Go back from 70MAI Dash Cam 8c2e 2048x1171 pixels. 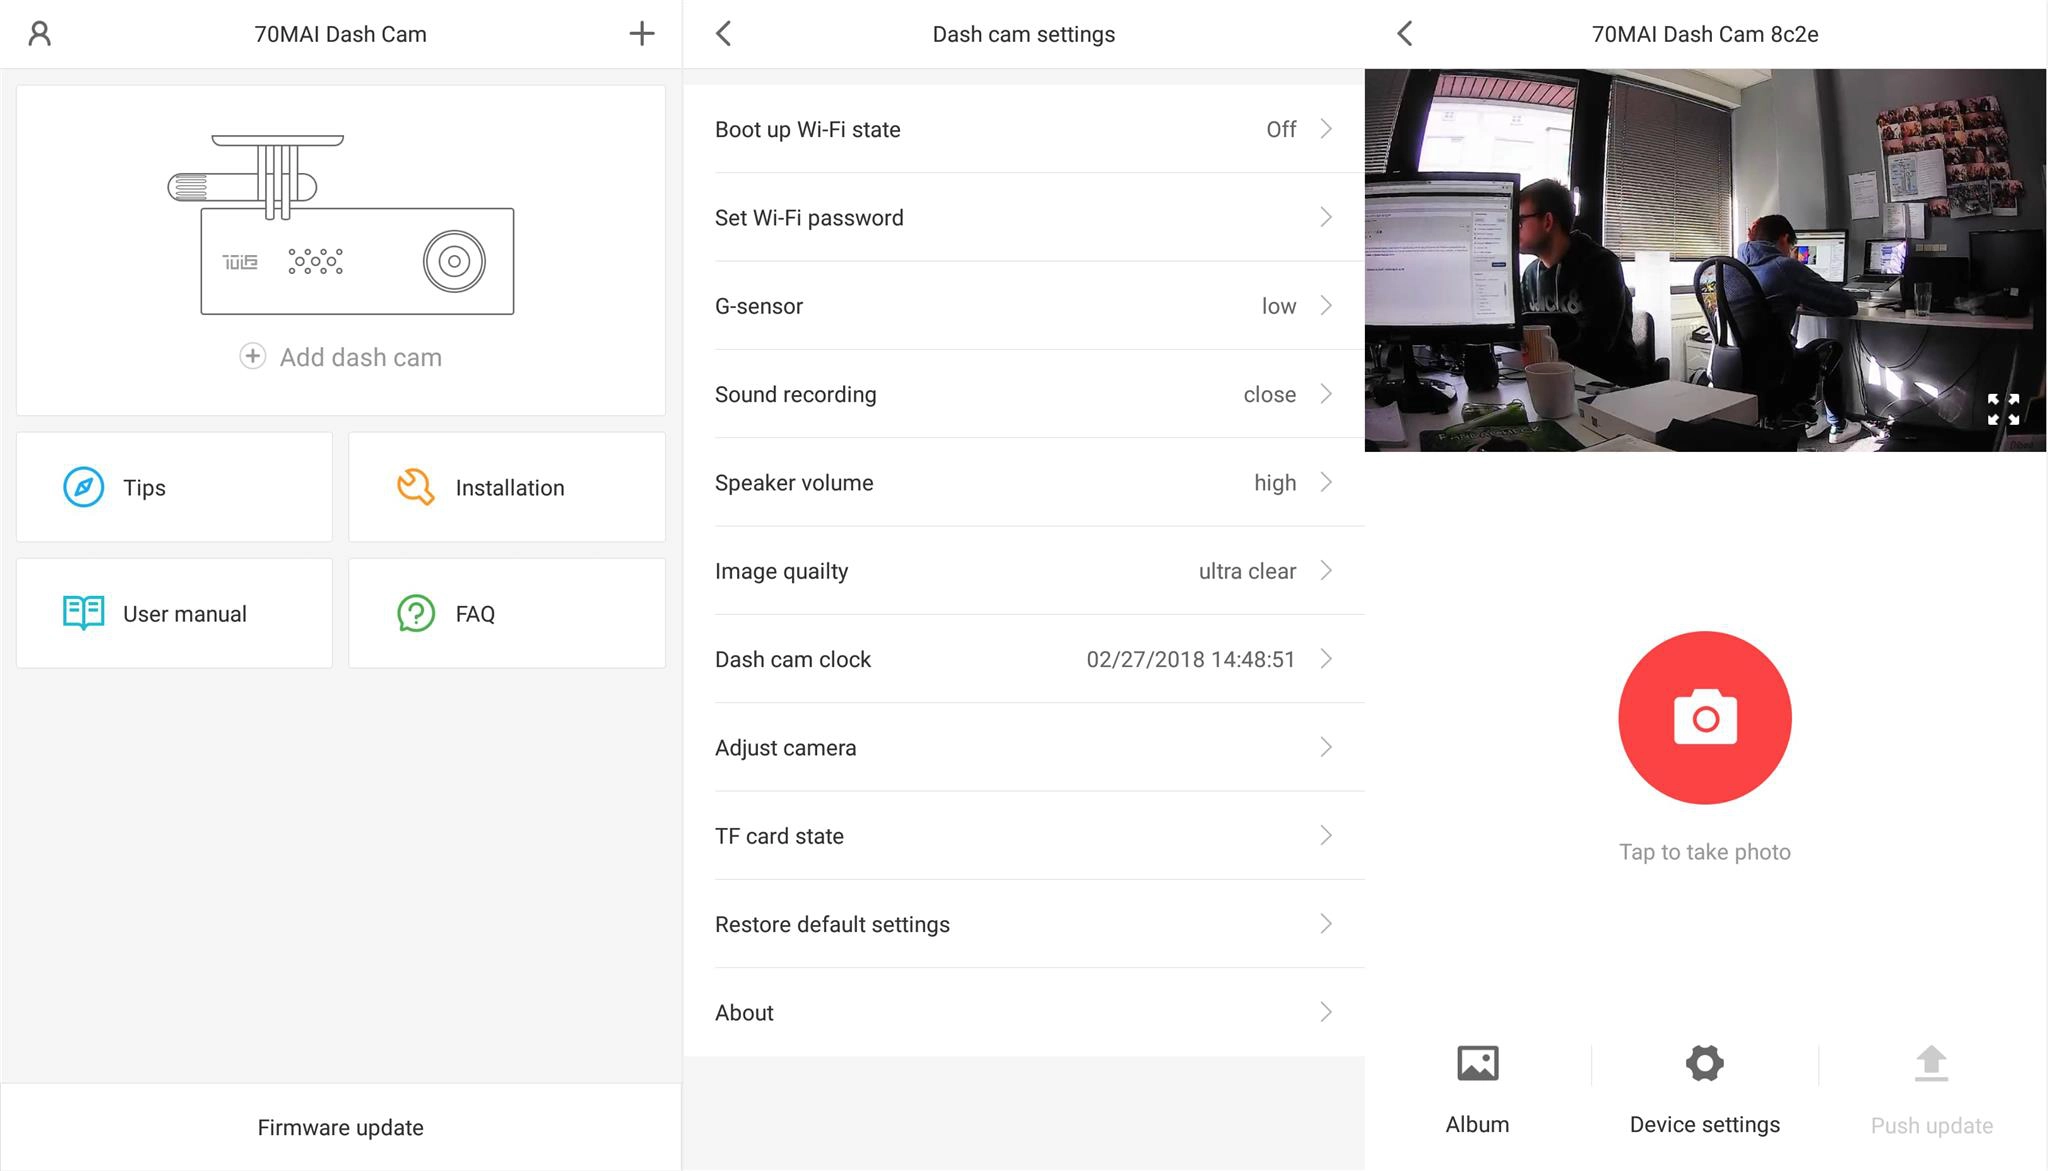(x=1405, y=34)
